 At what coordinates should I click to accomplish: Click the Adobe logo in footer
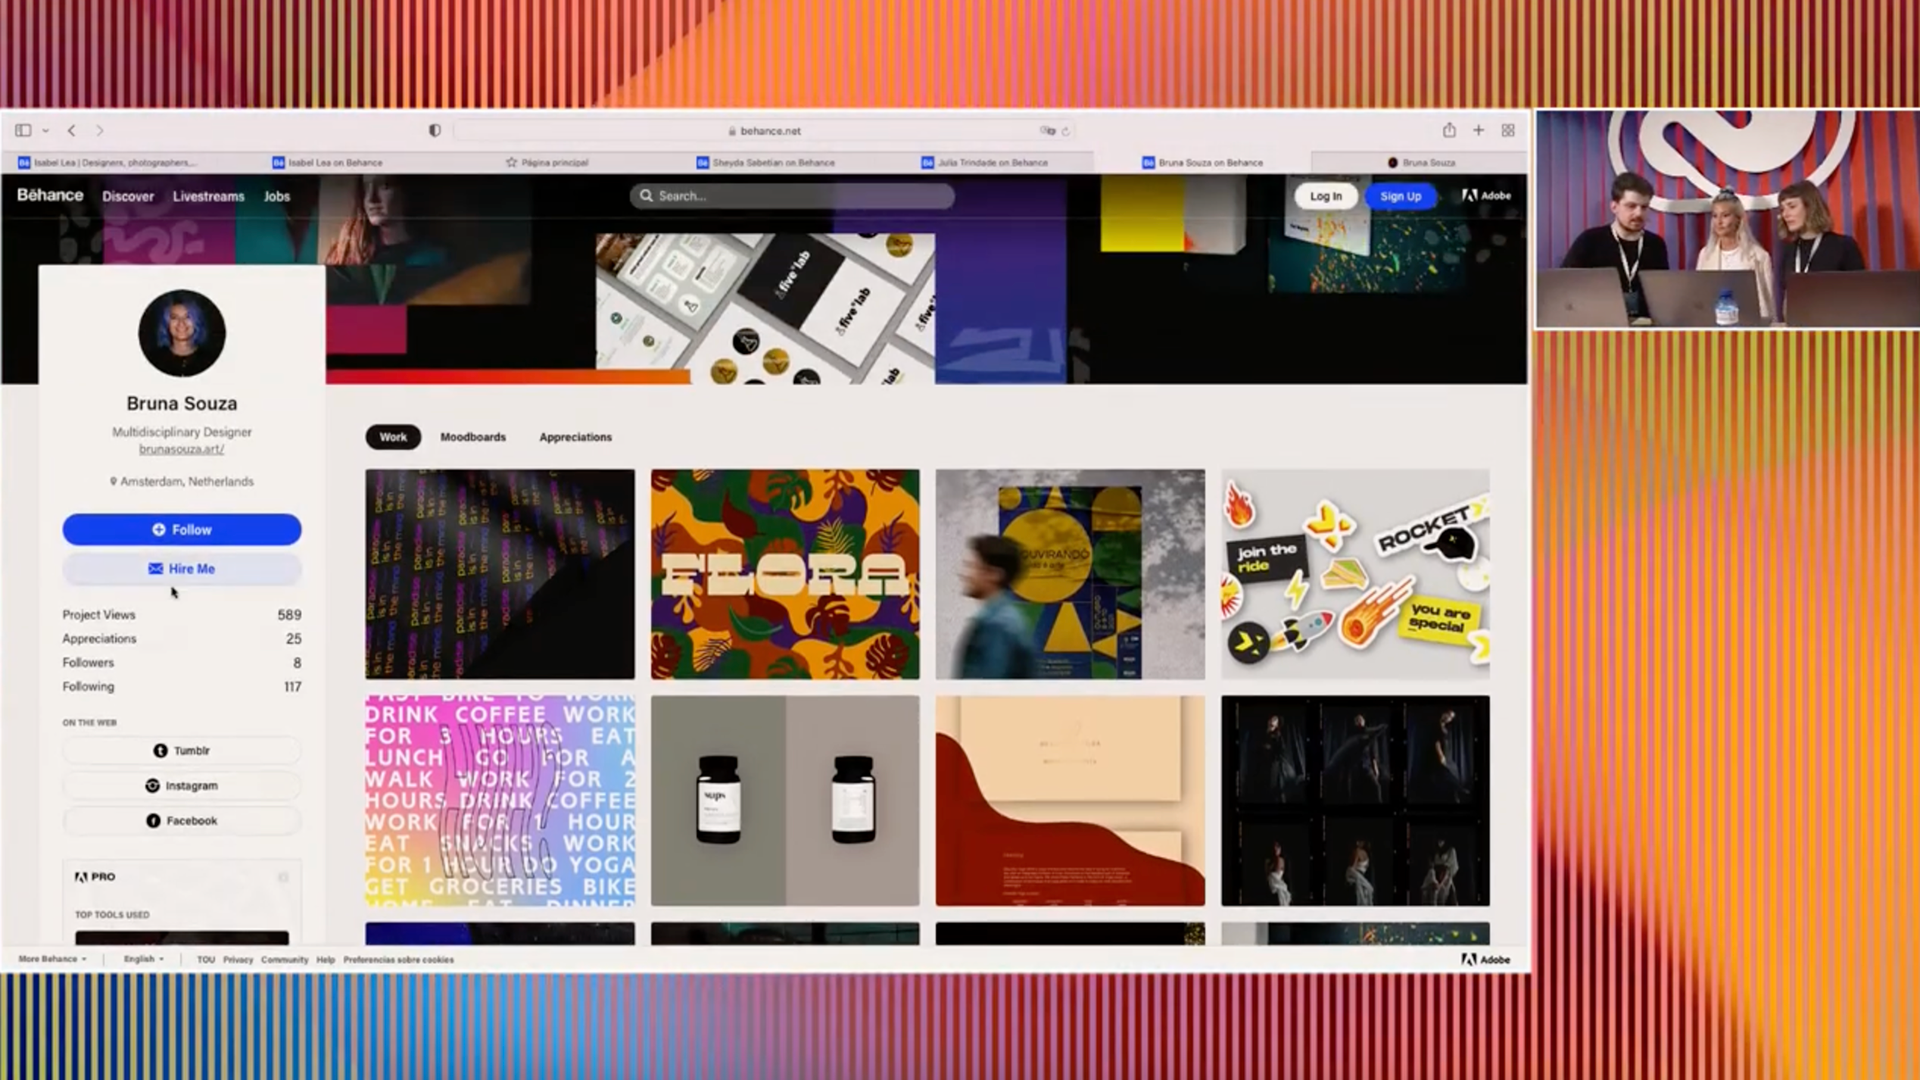pos(1486,959)
